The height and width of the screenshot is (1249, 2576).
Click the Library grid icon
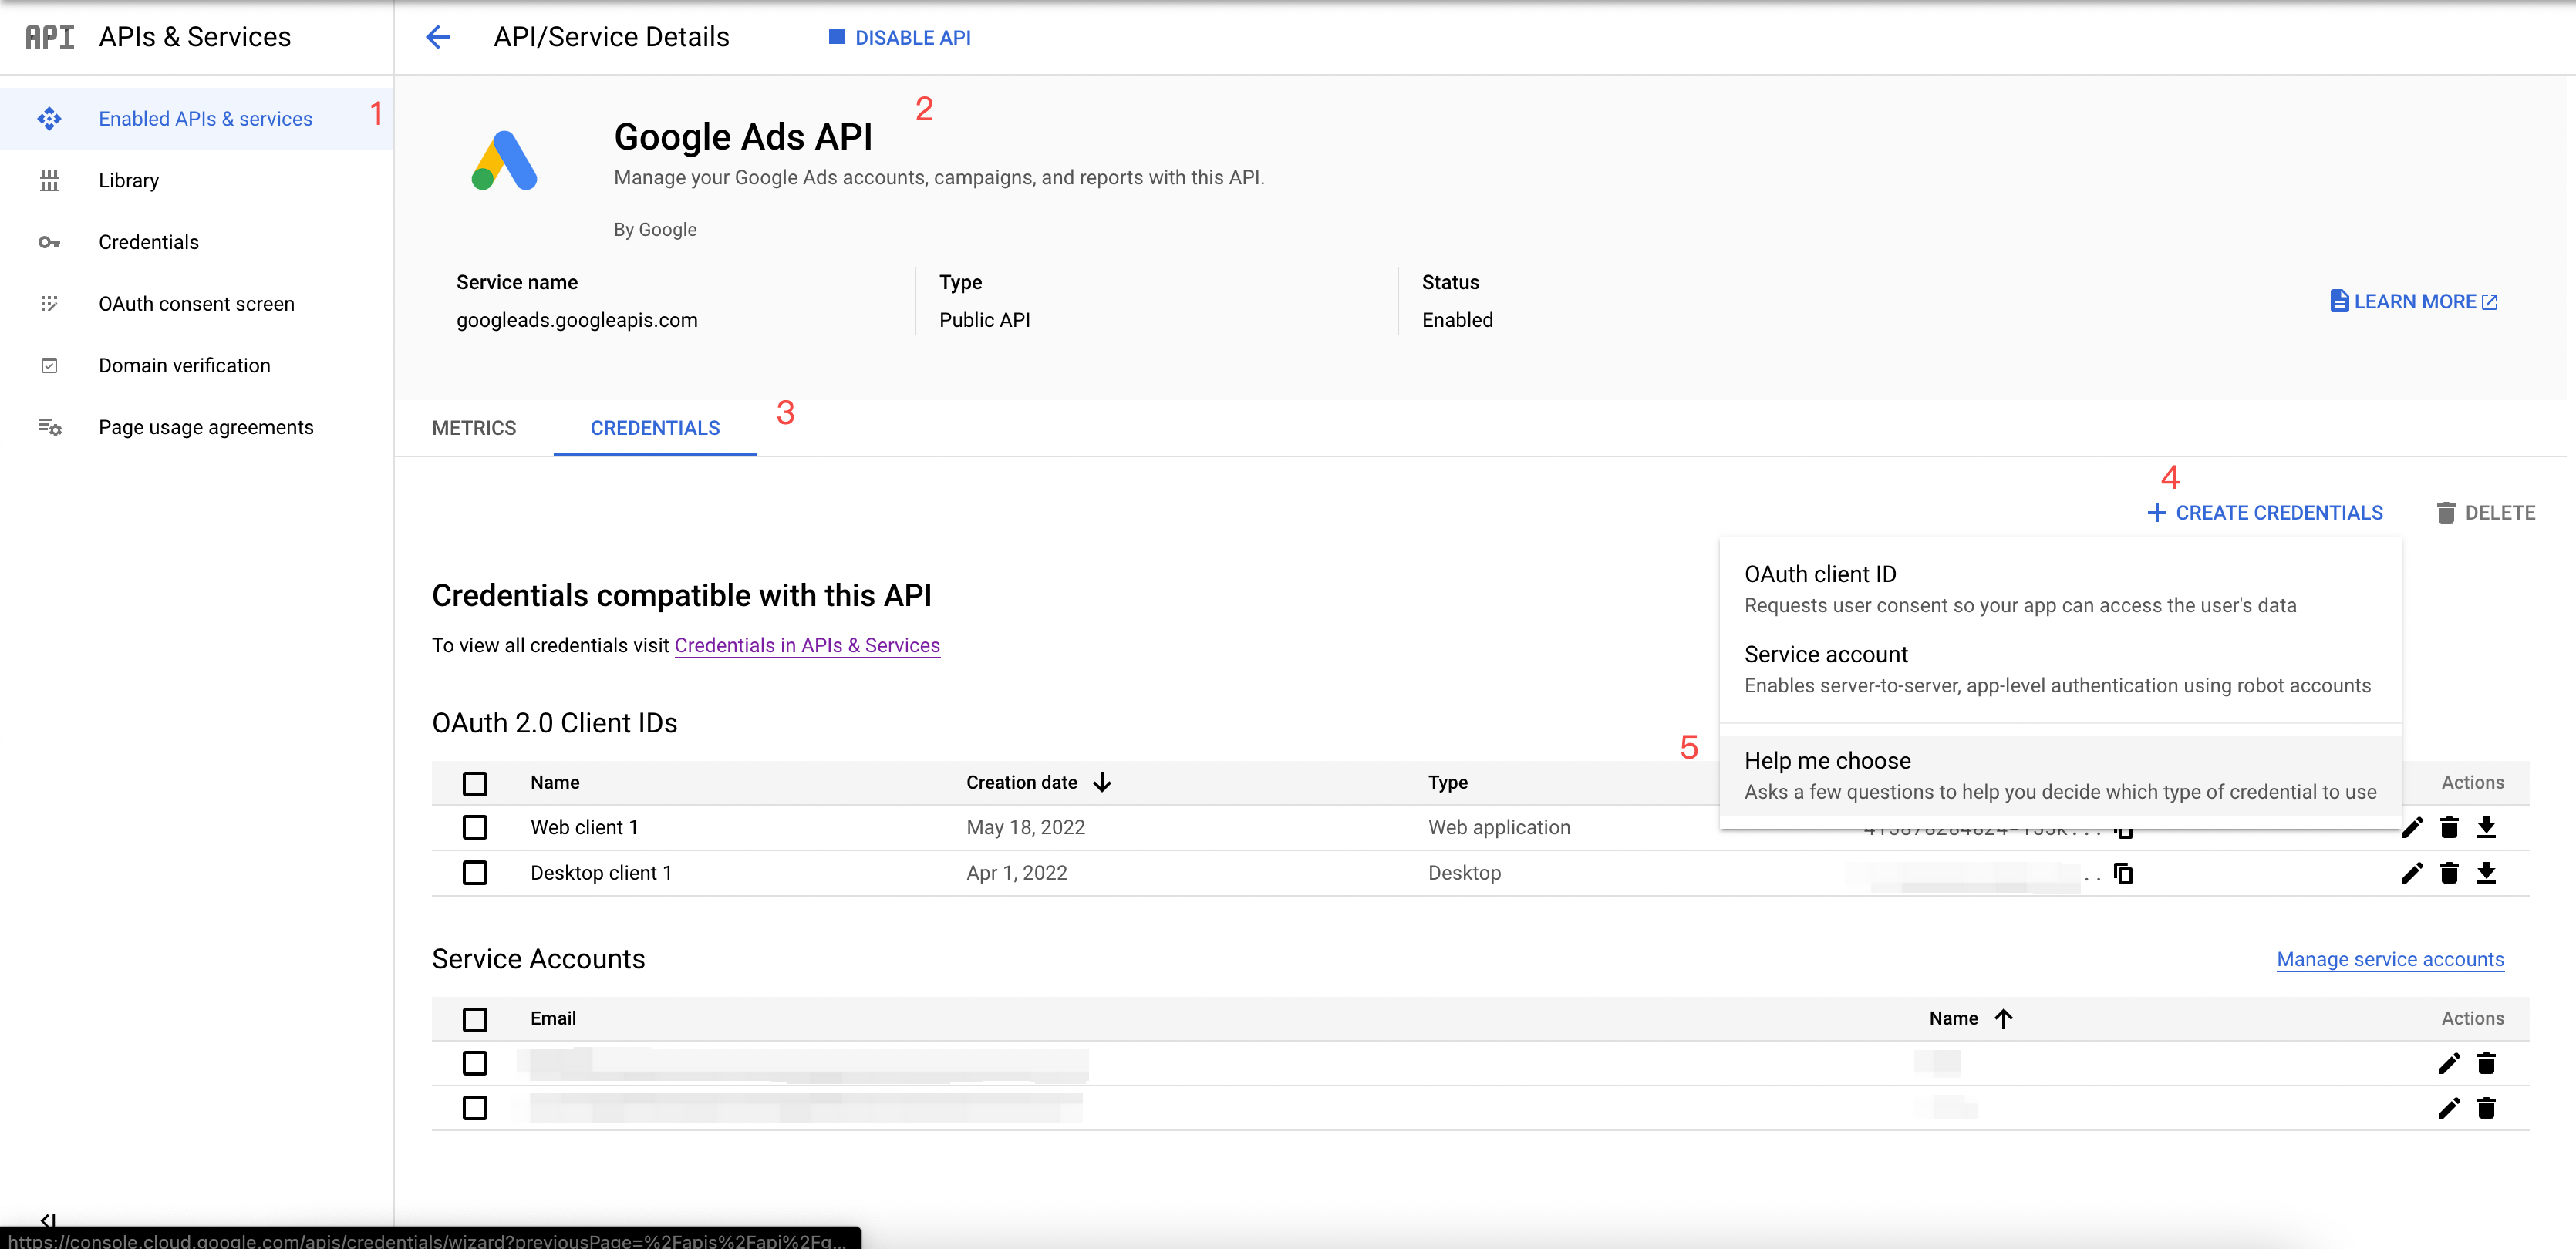pyautogui.click(x=49, y=181)
